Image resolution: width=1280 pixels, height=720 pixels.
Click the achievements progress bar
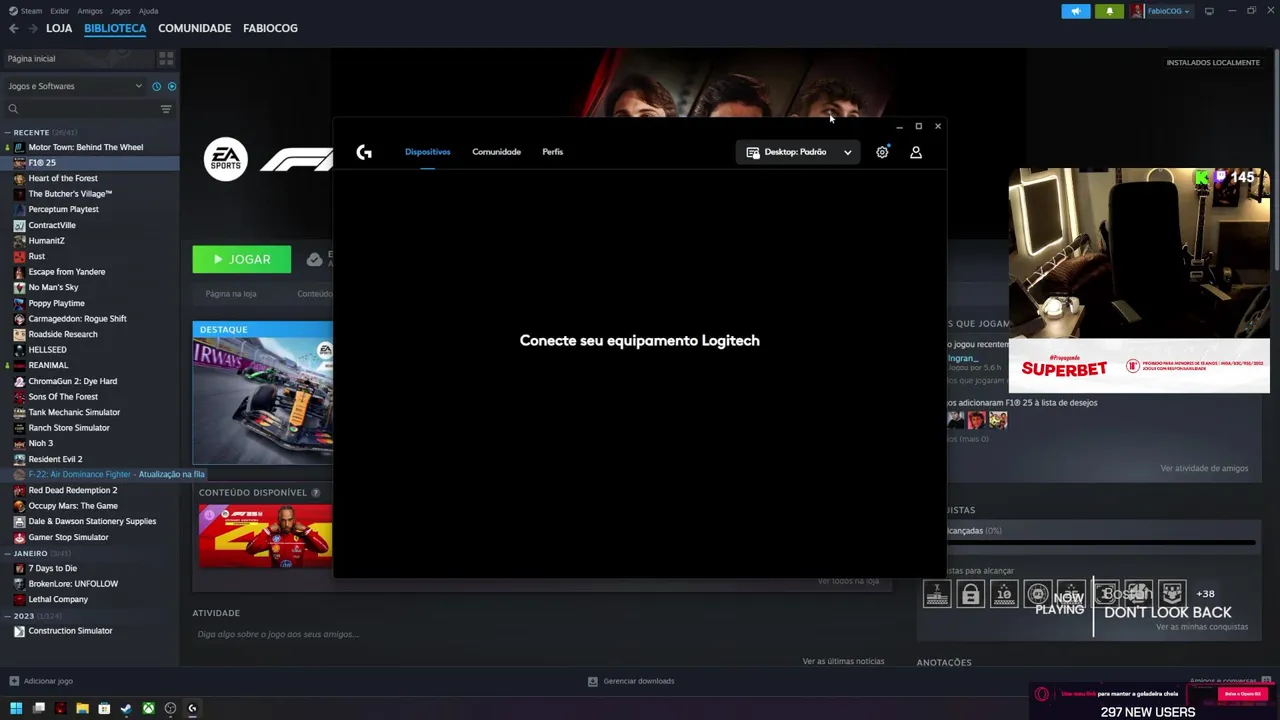tap(1101, 543)
